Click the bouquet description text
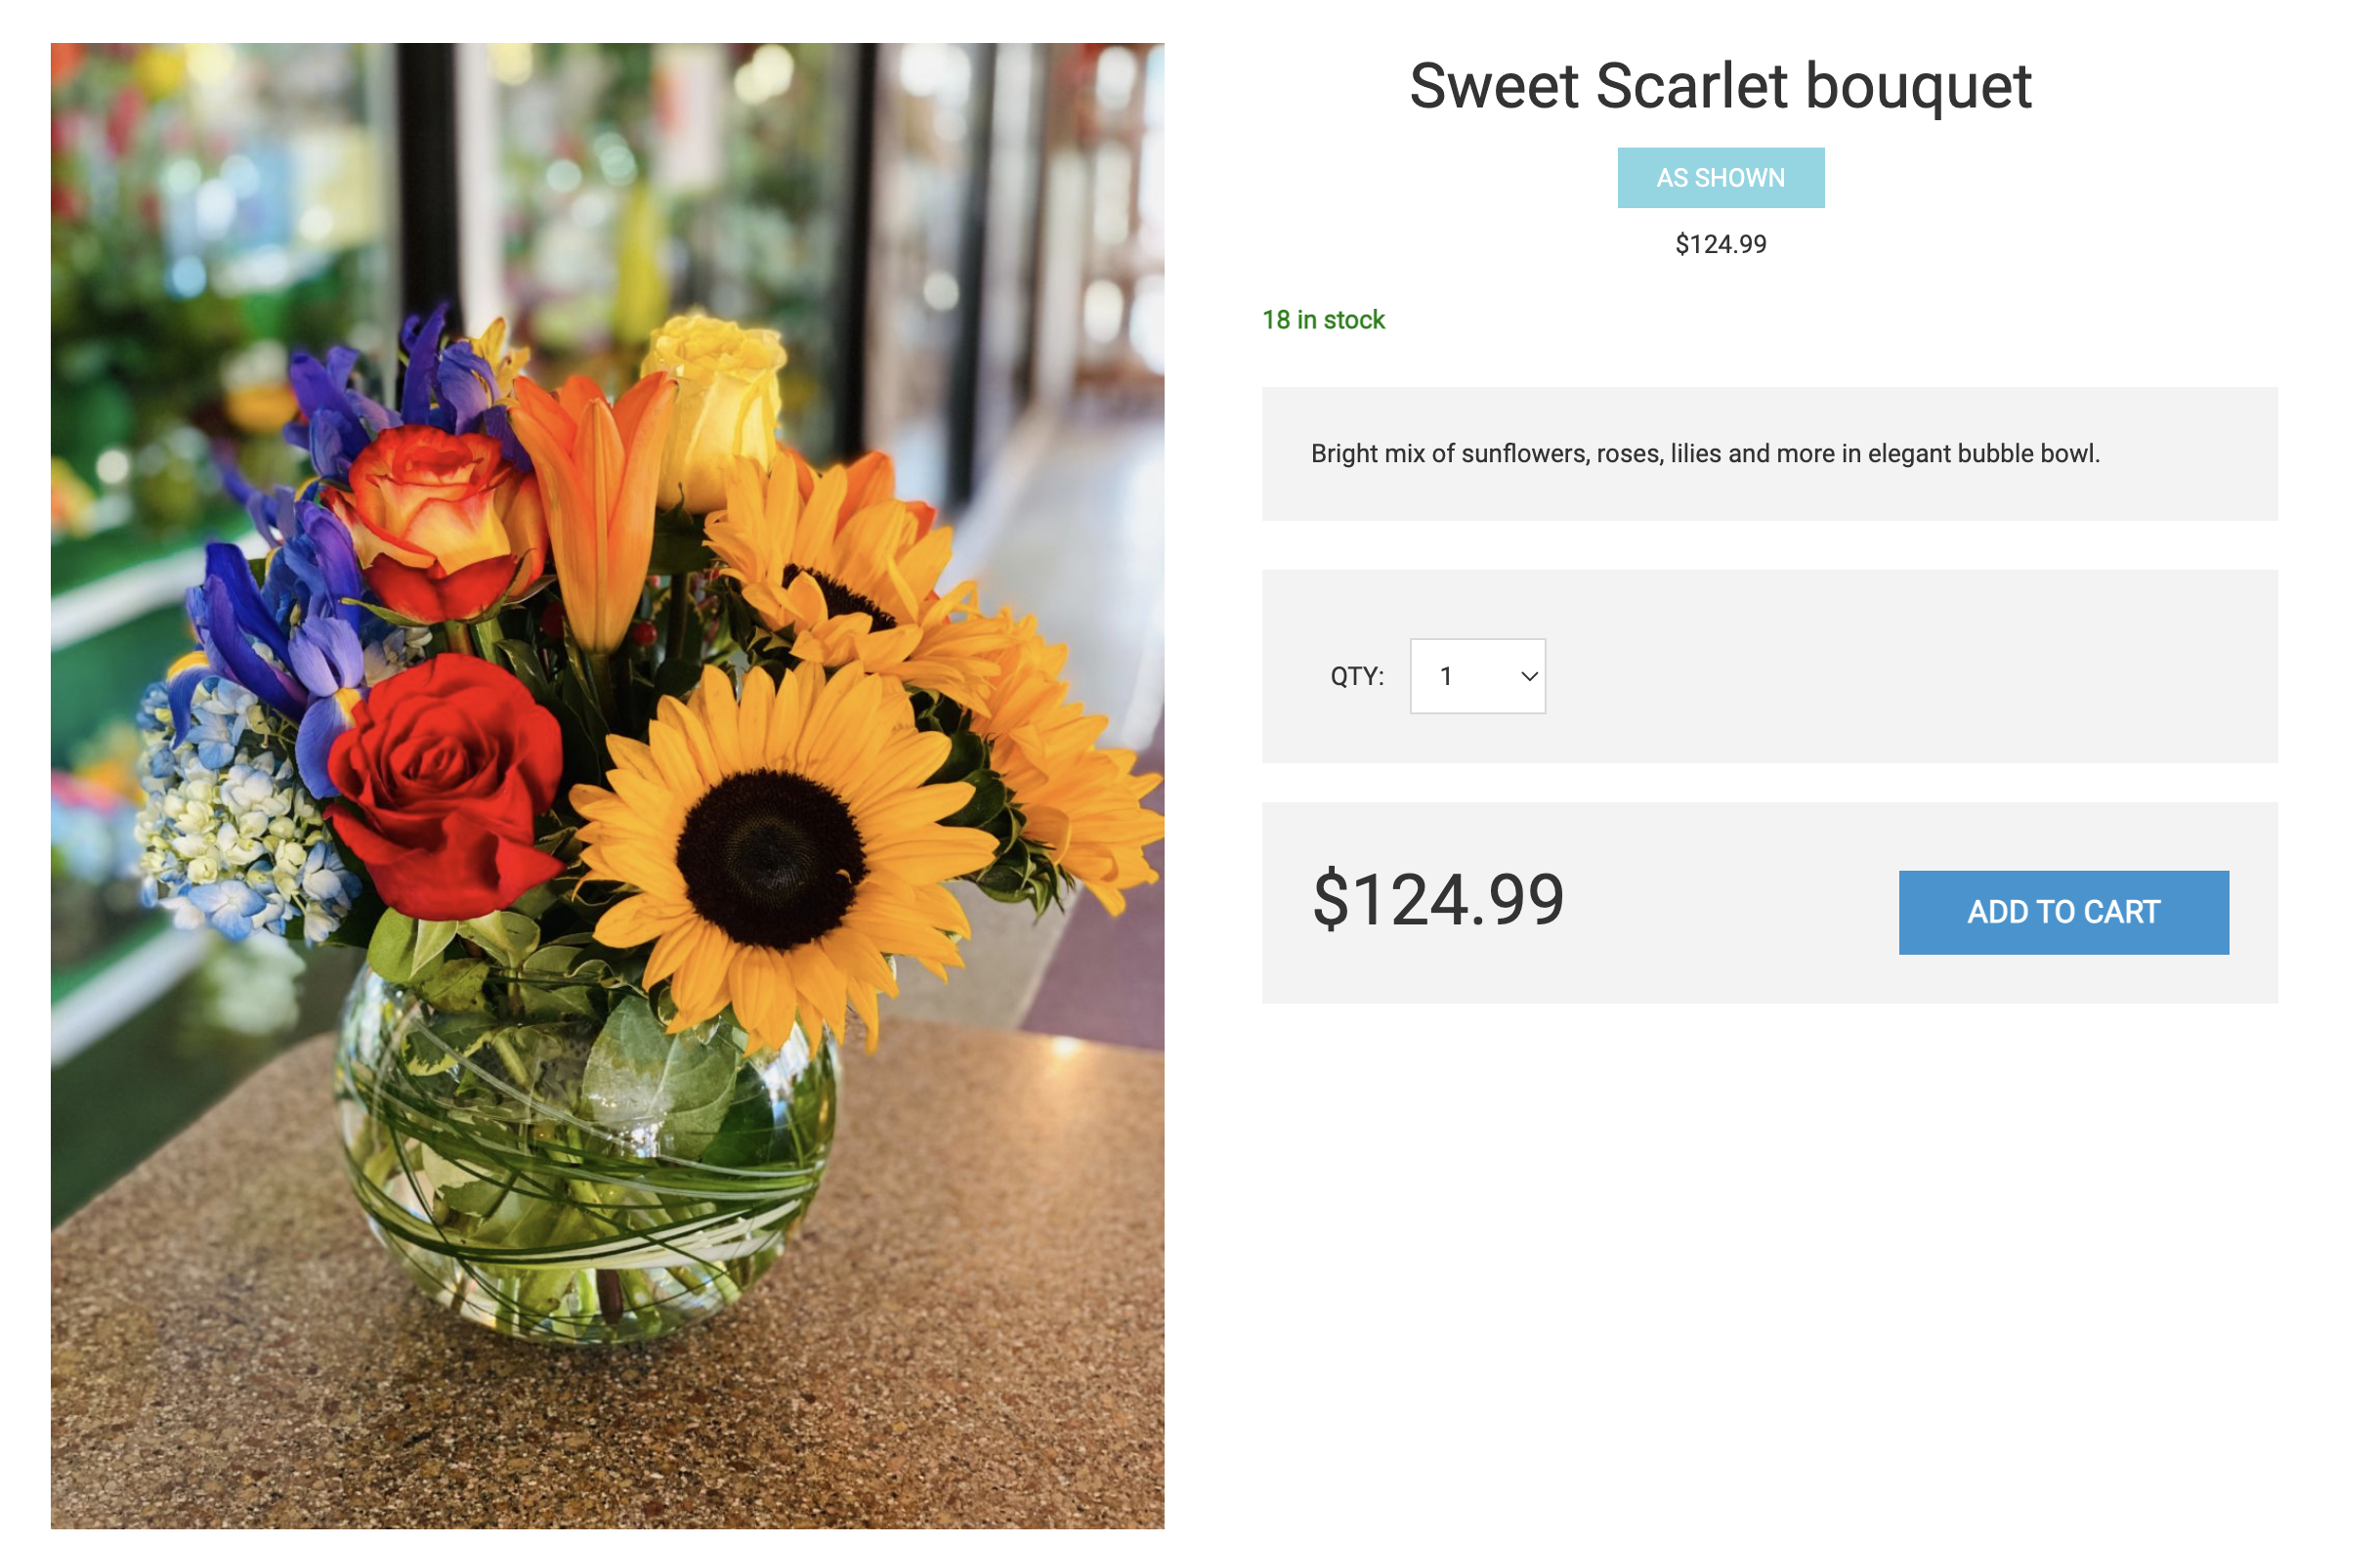The width and height of the screenshot is (2380, 1544). [1704, 453]
